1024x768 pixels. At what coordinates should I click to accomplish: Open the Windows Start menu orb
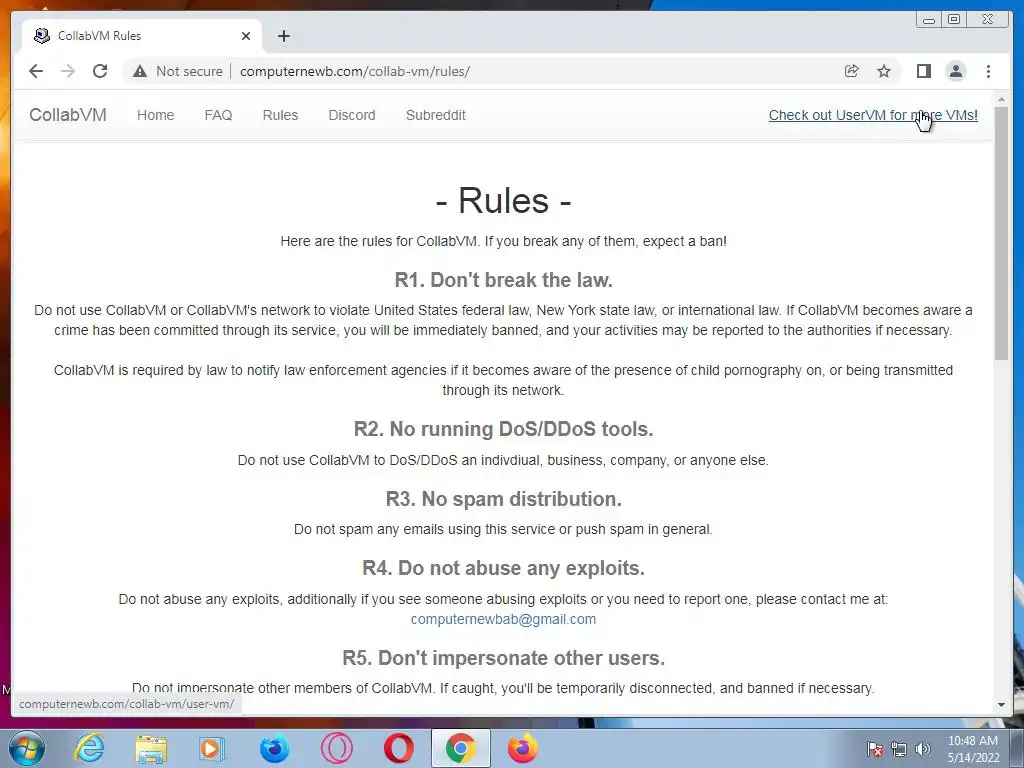pyautogui.click(x=27, y=748)
